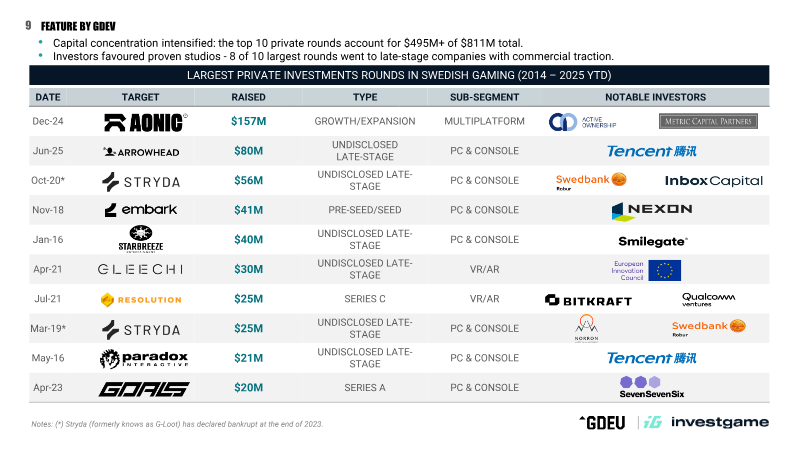
Task: Click the RAISED column header
Action: [248, 97]
